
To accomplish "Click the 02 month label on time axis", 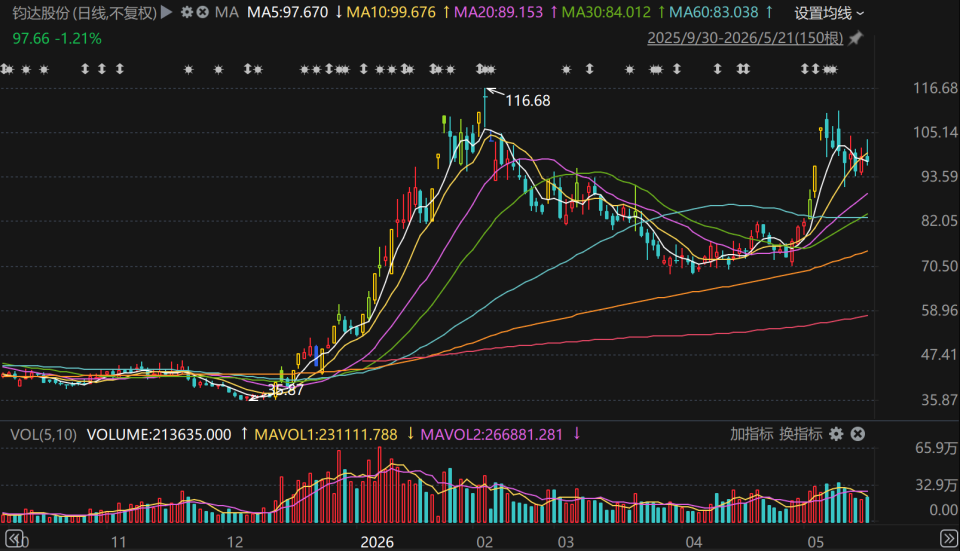I will tap(485, 542).
